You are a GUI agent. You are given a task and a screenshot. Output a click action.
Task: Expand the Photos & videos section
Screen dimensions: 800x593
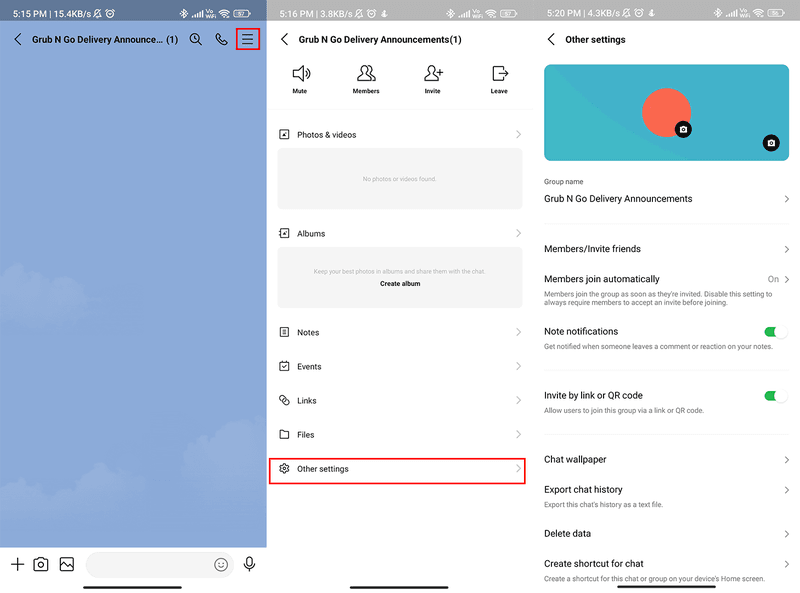(x=399, y=135)
